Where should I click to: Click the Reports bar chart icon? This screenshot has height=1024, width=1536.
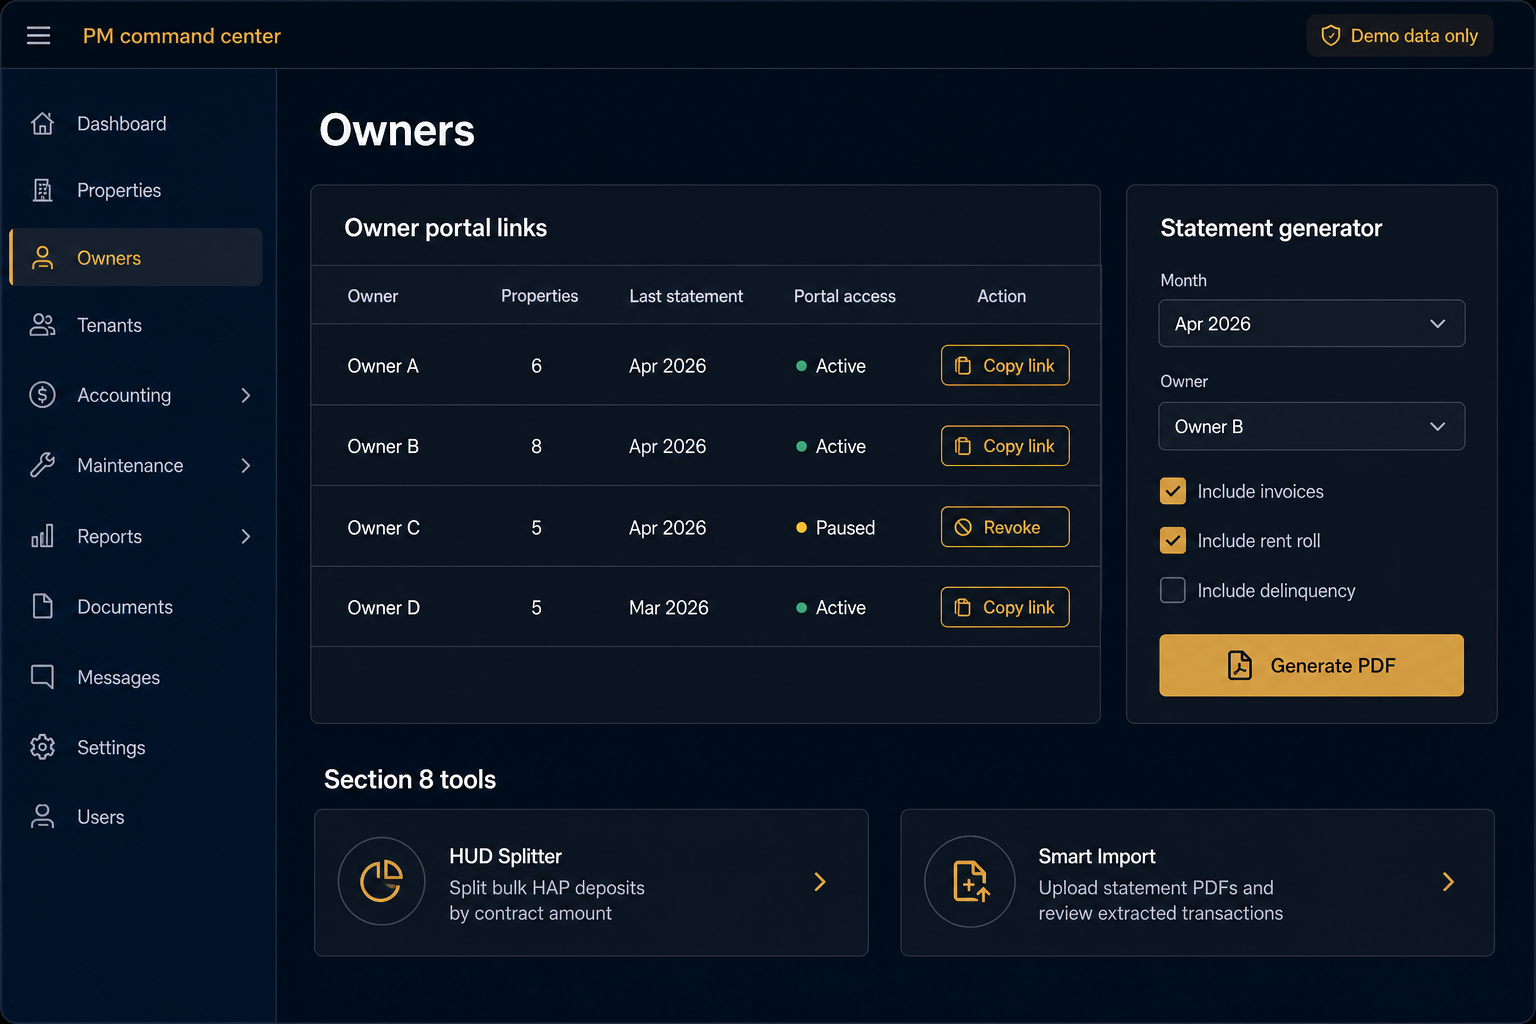pyautogui.click(x=42, y=536)
